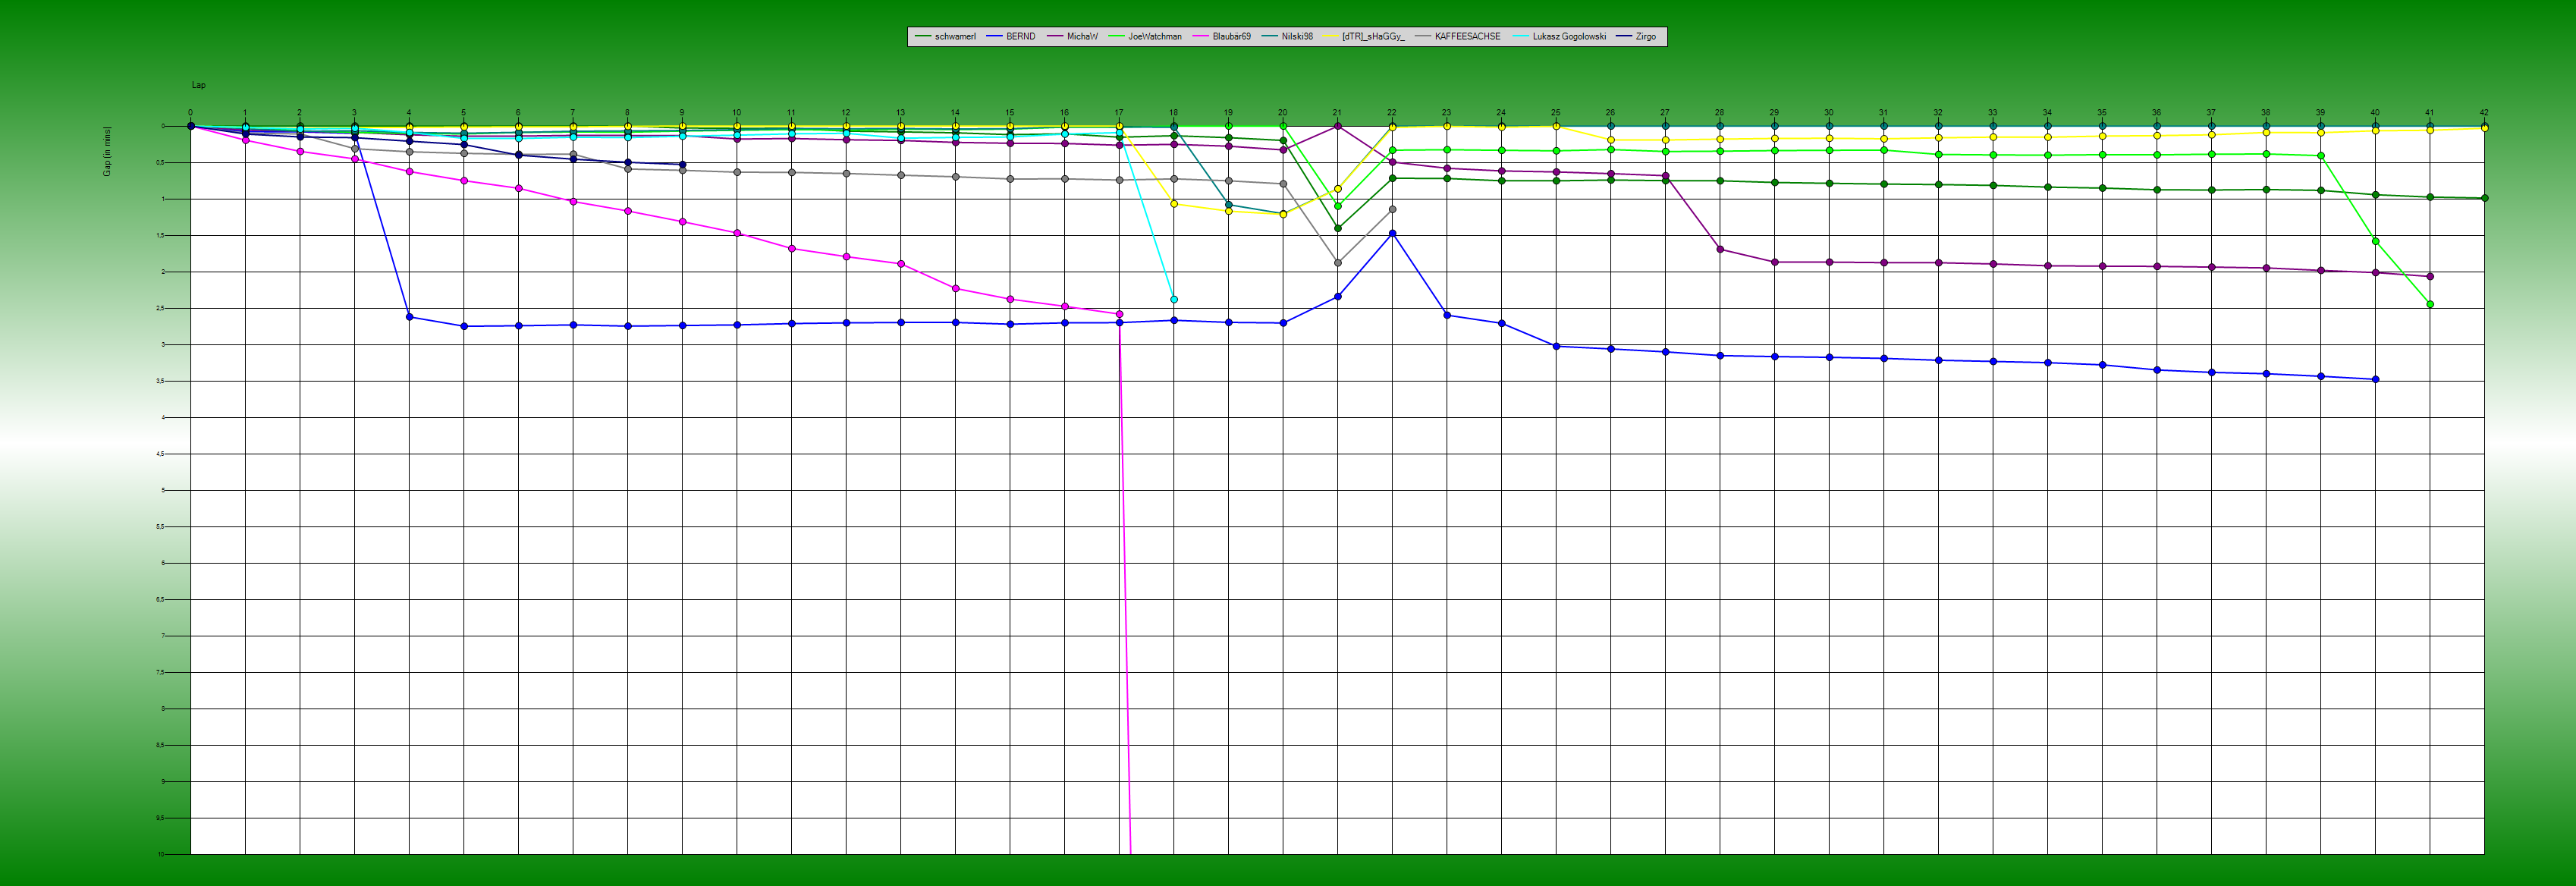Screen dimensions: 2576x886
Task: Click the yellow sHaGGy point at lap 20
Action: coord(1283,214)
